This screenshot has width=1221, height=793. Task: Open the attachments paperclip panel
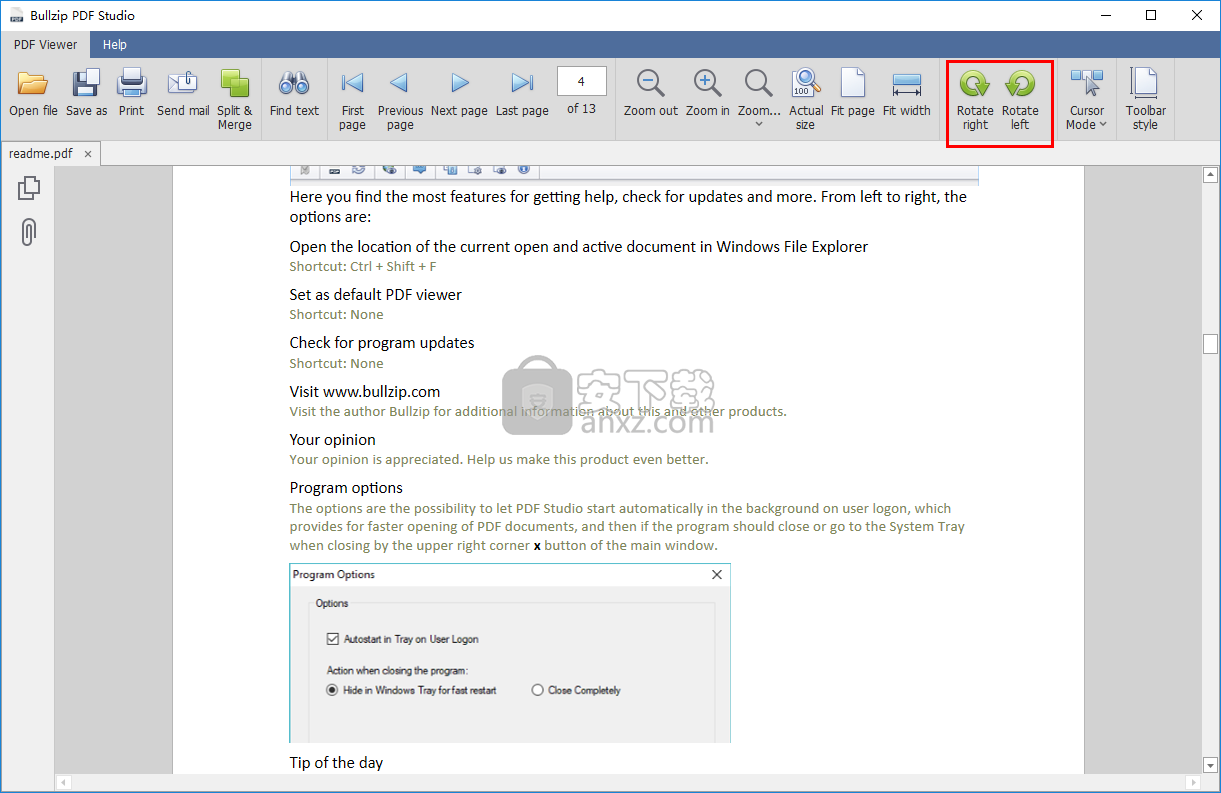pyautogui.click(x=29, y=232)
